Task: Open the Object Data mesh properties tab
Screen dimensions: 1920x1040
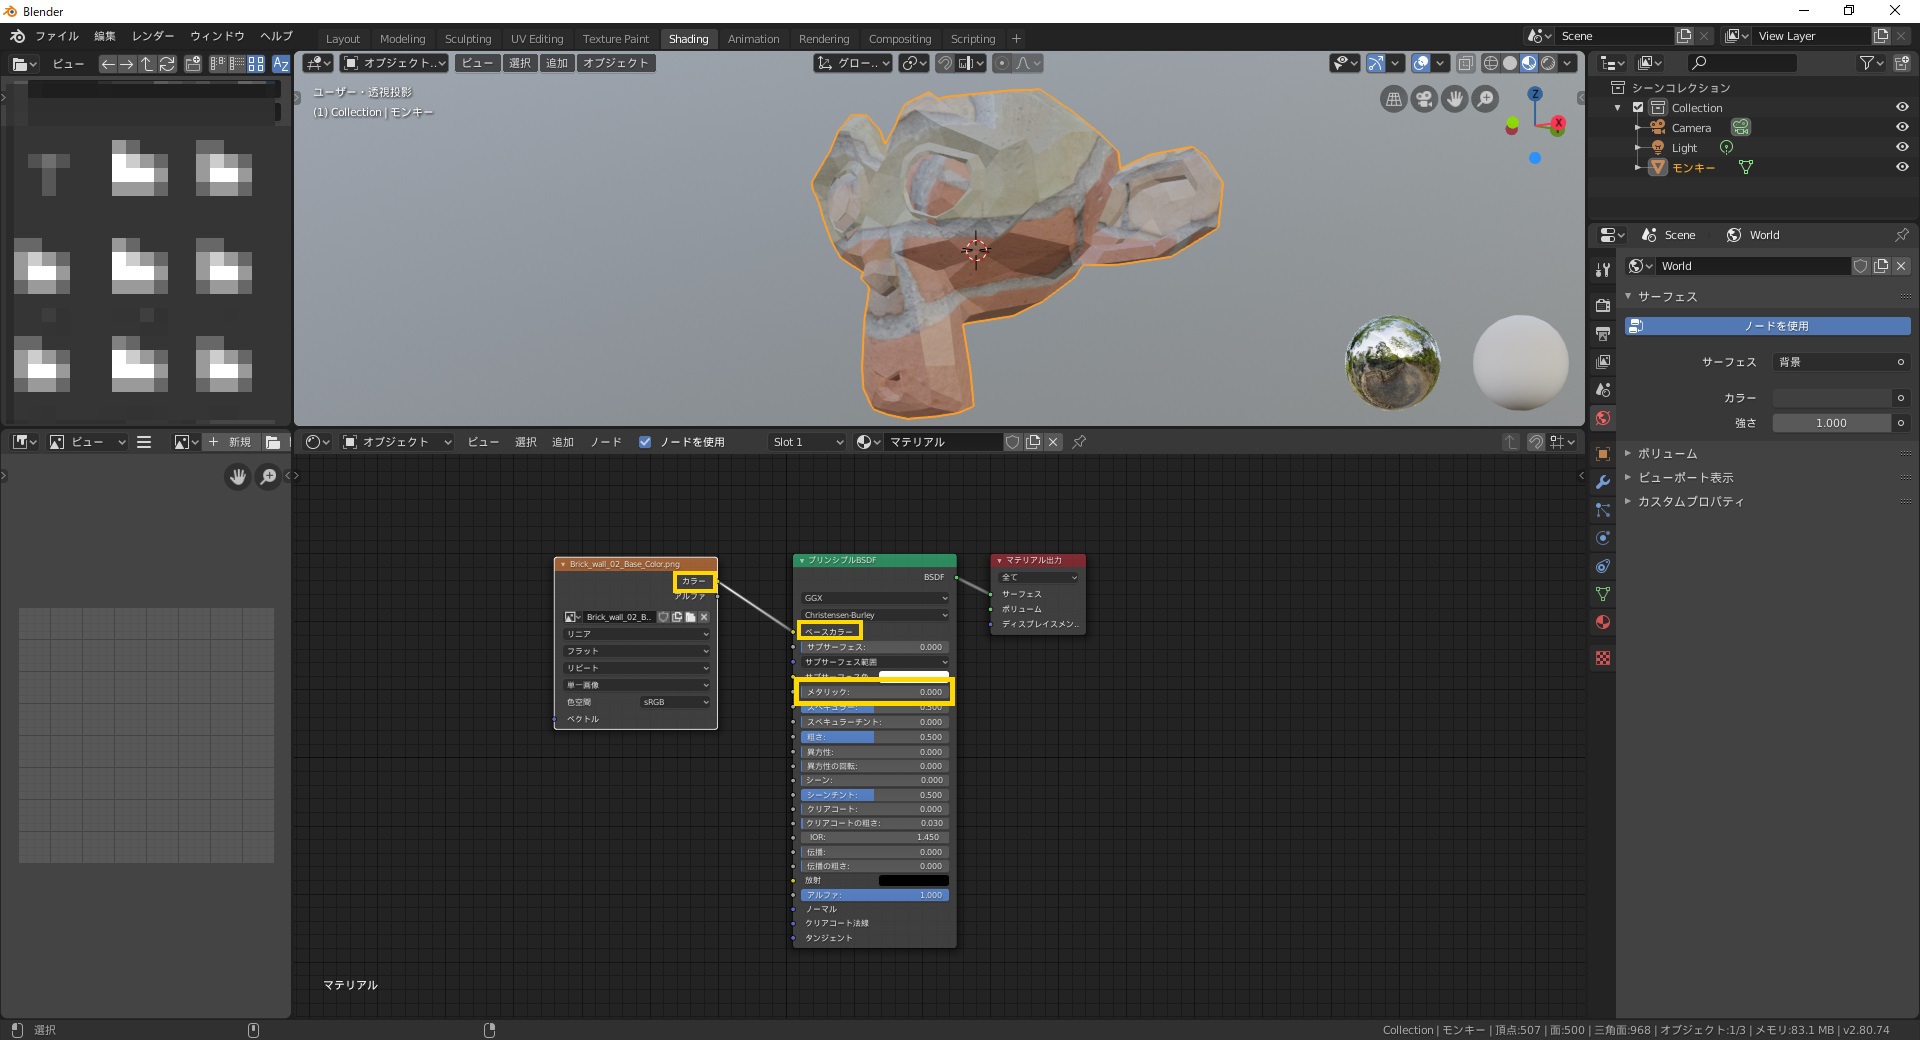Action: point(1603,593)
